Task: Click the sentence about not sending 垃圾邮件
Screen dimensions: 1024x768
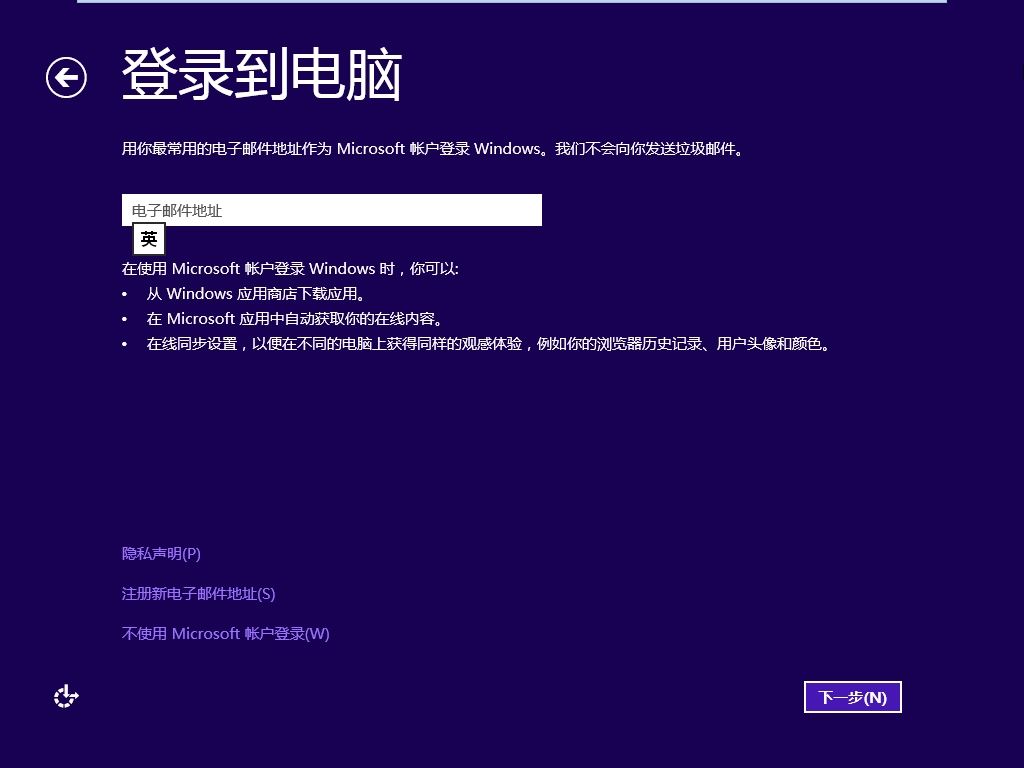Action: (649, 149)
